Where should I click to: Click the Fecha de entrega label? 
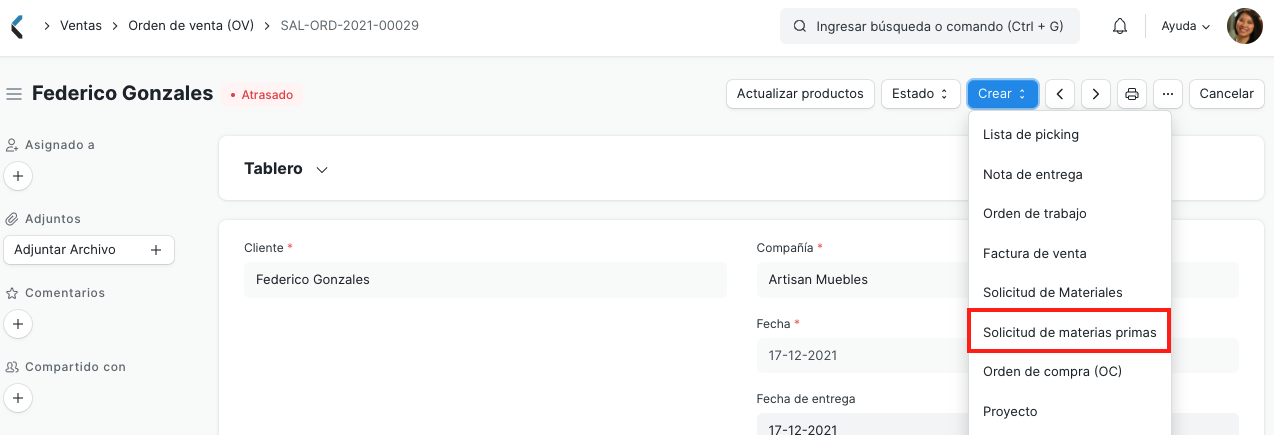(806, 399)
